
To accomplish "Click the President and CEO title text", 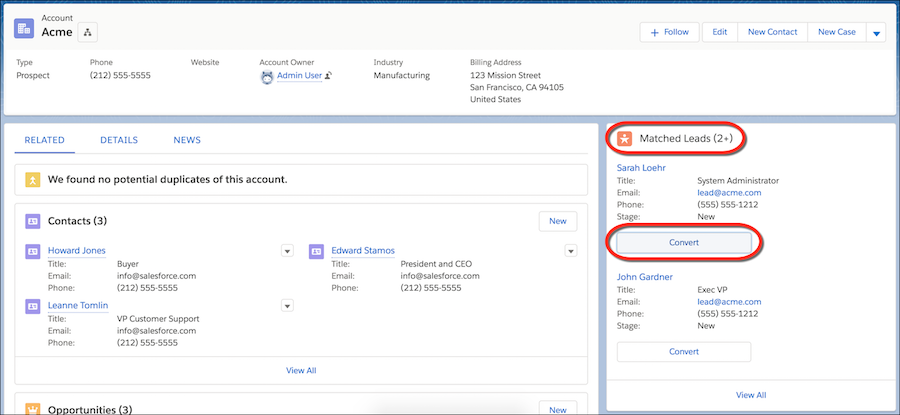I will (436, 264).
